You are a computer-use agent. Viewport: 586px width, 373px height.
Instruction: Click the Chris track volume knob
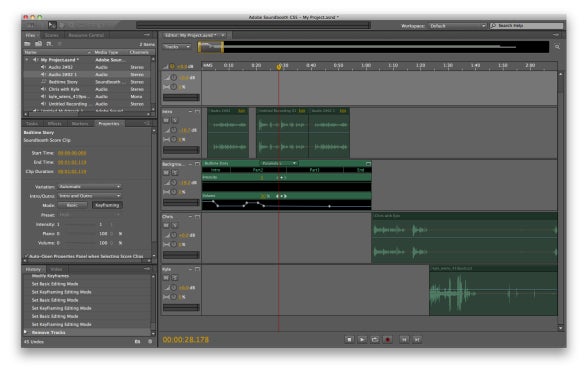pos(174,235)
